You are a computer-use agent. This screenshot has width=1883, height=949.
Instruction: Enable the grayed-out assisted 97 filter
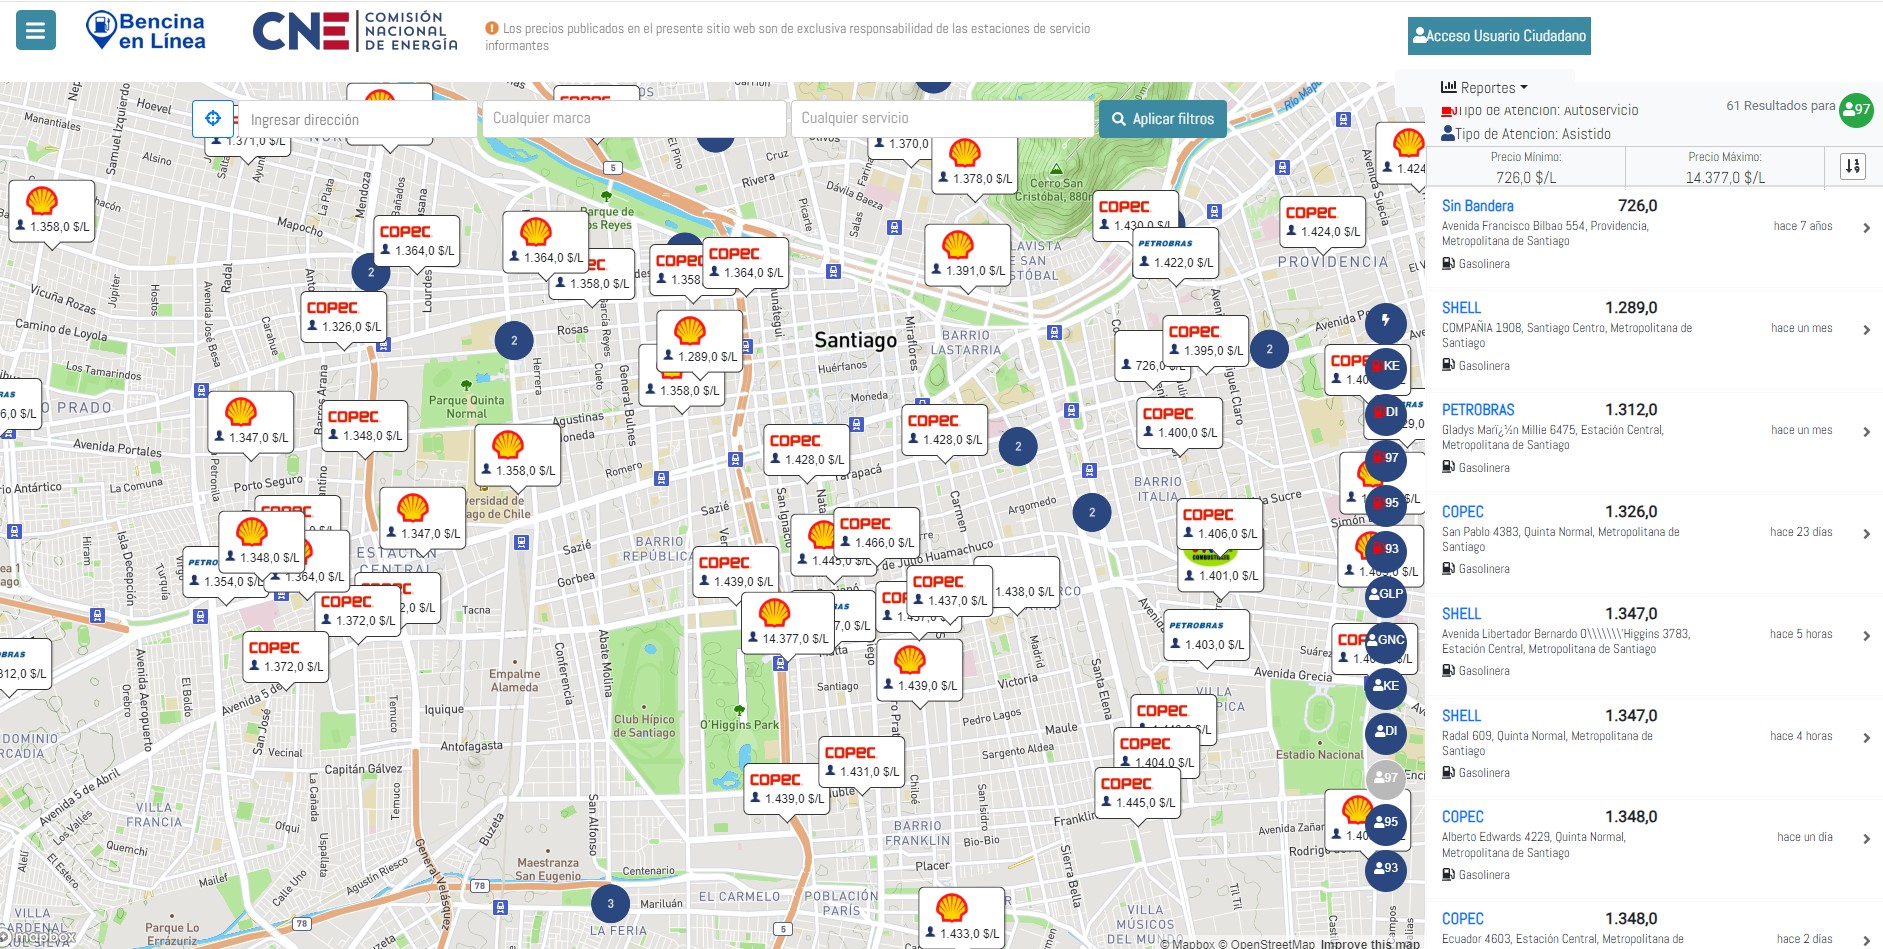coord(1386,777)
